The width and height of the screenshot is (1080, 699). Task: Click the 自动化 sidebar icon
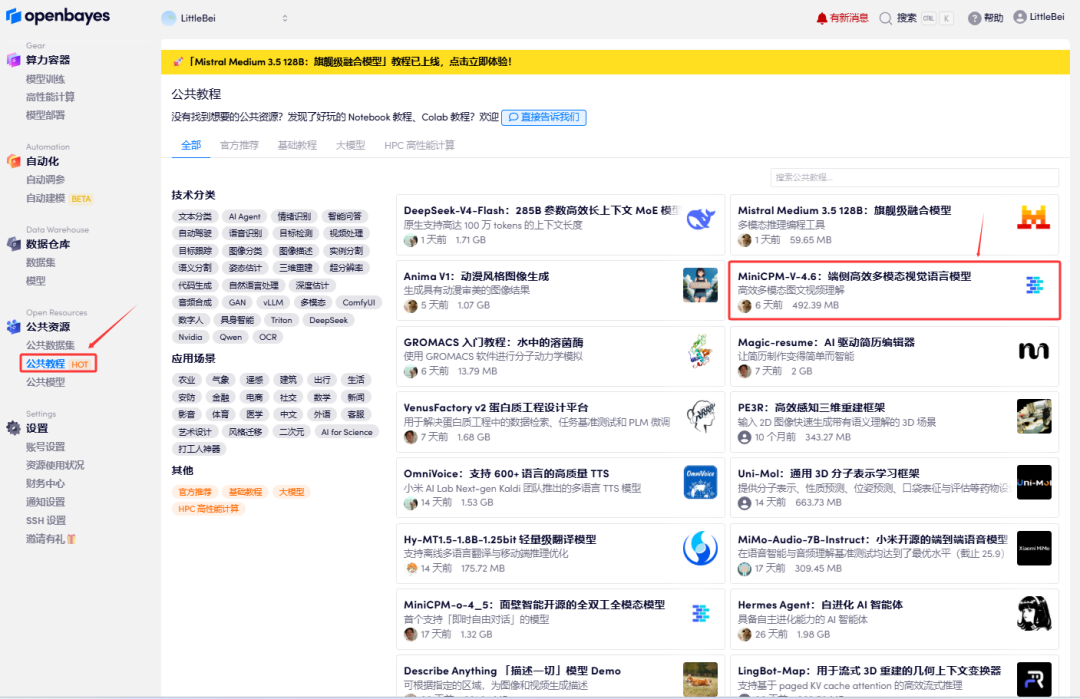[13, 161]
